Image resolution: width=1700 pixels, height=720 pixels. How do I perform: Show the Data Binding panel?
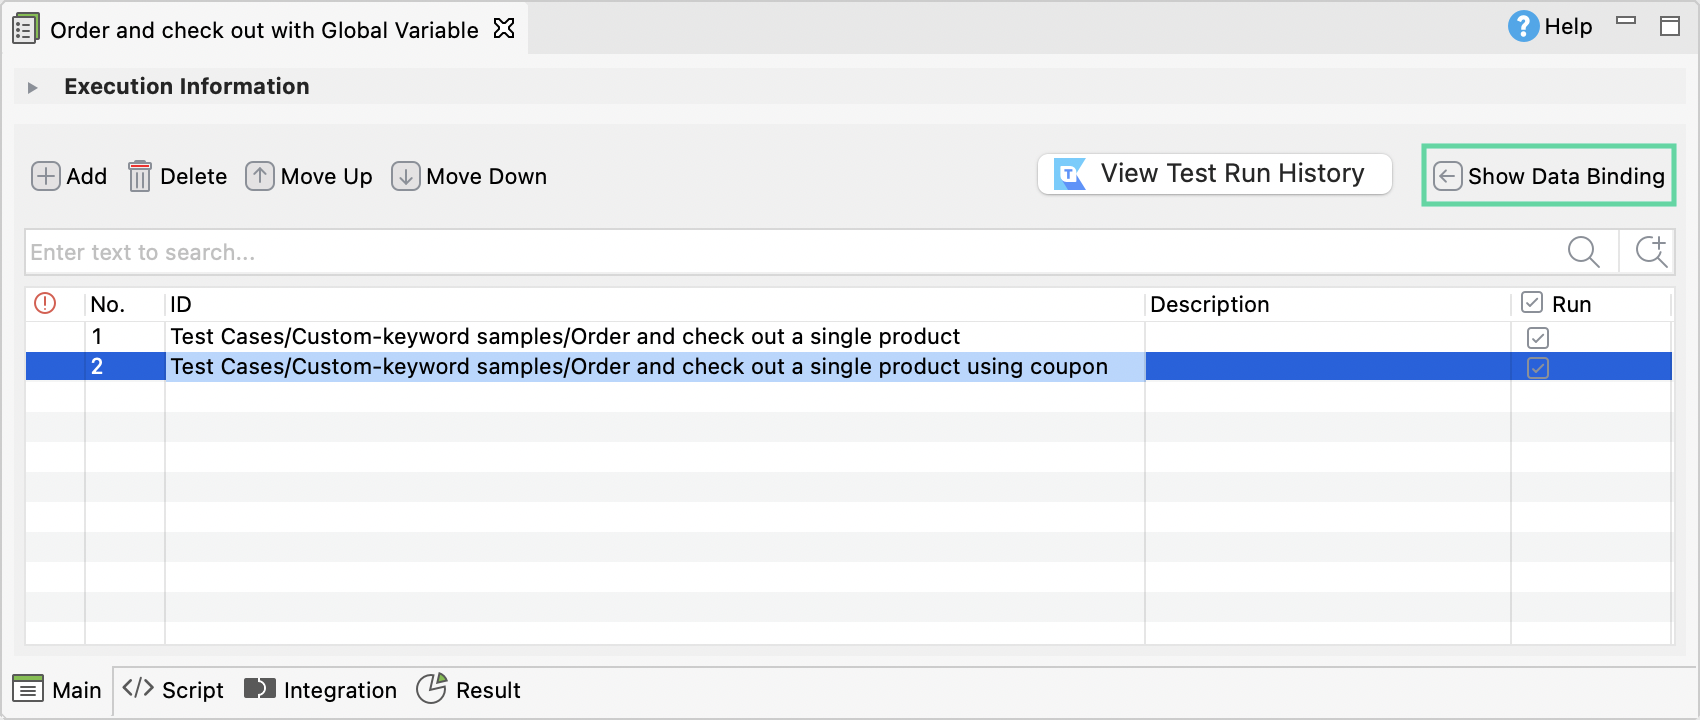pyautogui.click(x=1549, y=176)
